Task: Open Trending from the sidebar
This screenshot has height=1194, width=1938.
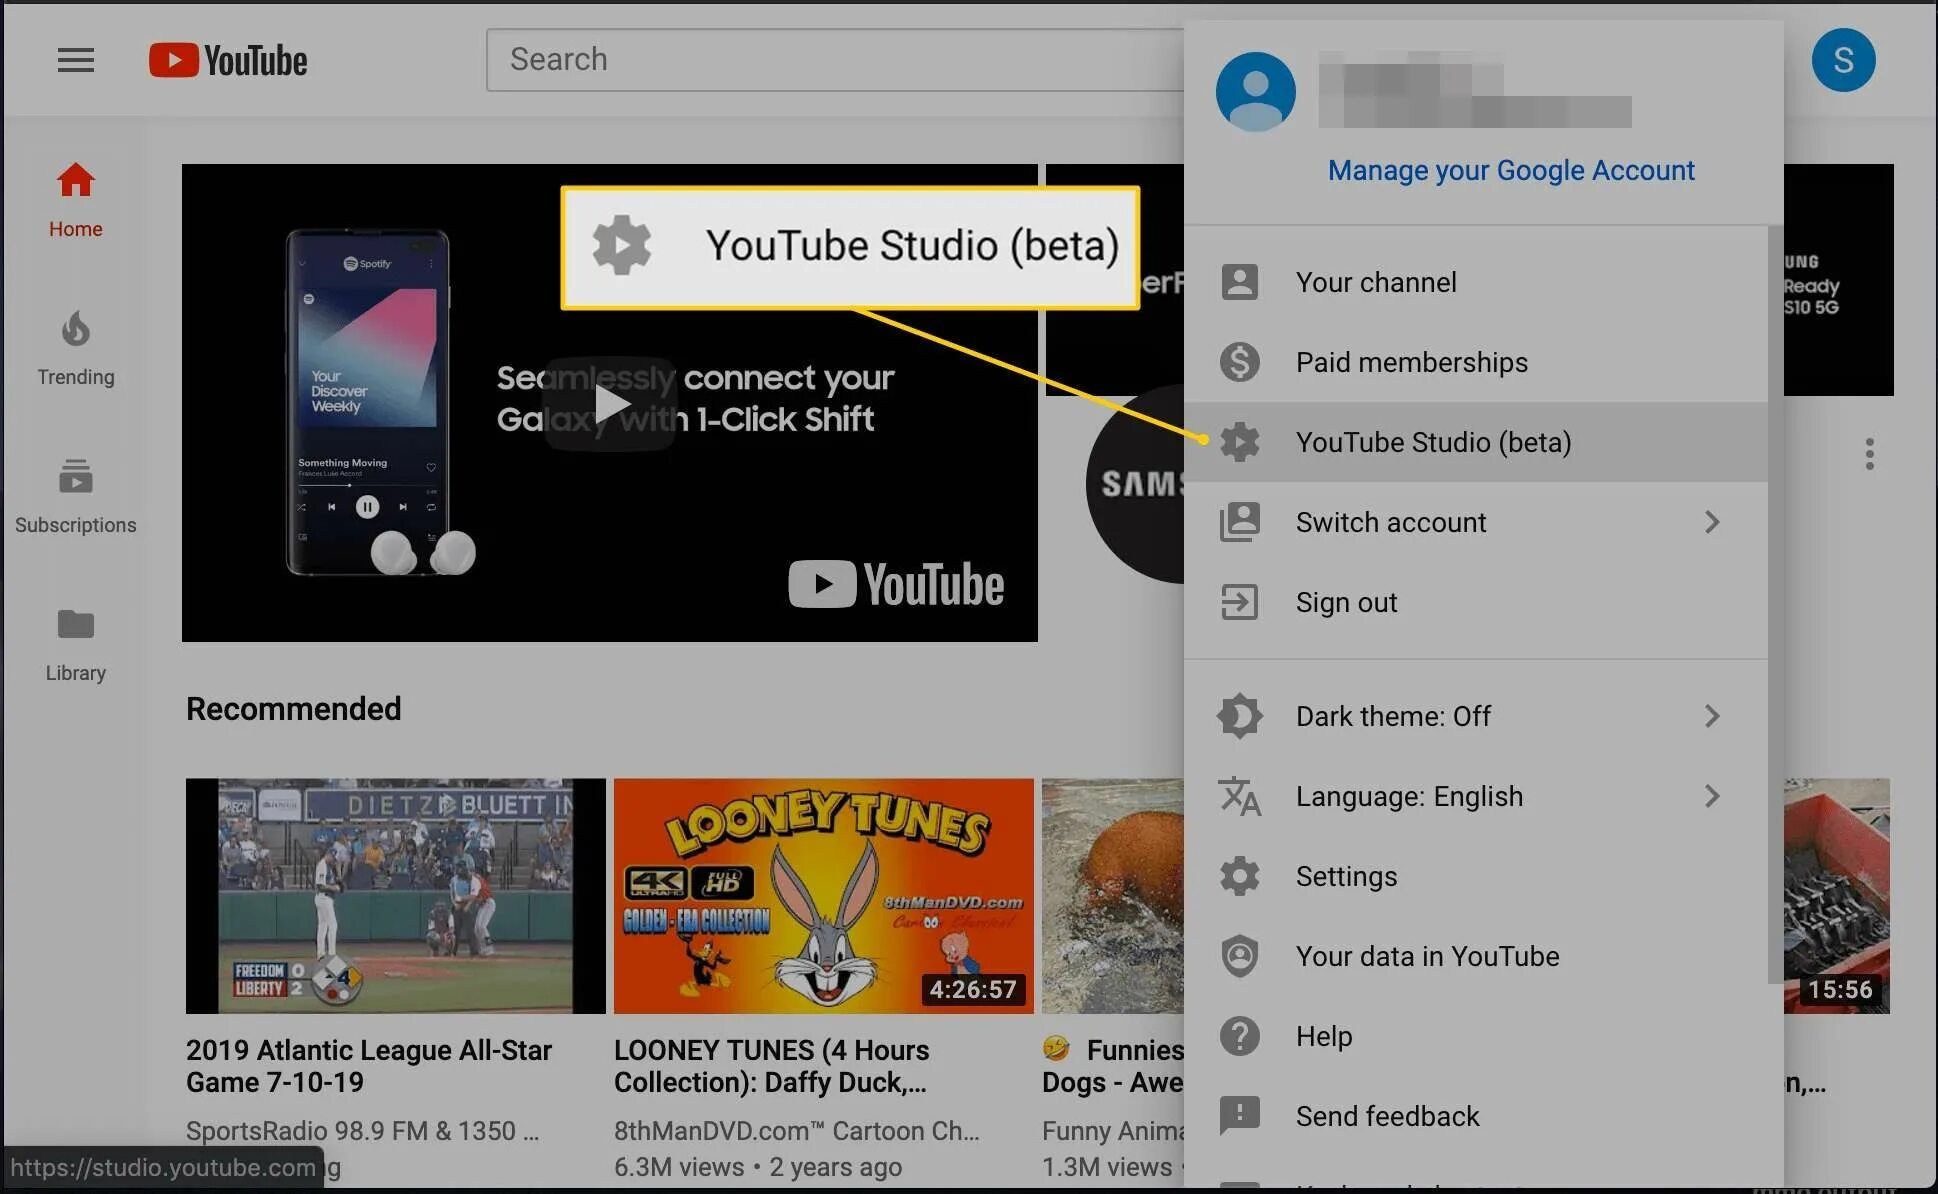Action: [x=76, y=347]
